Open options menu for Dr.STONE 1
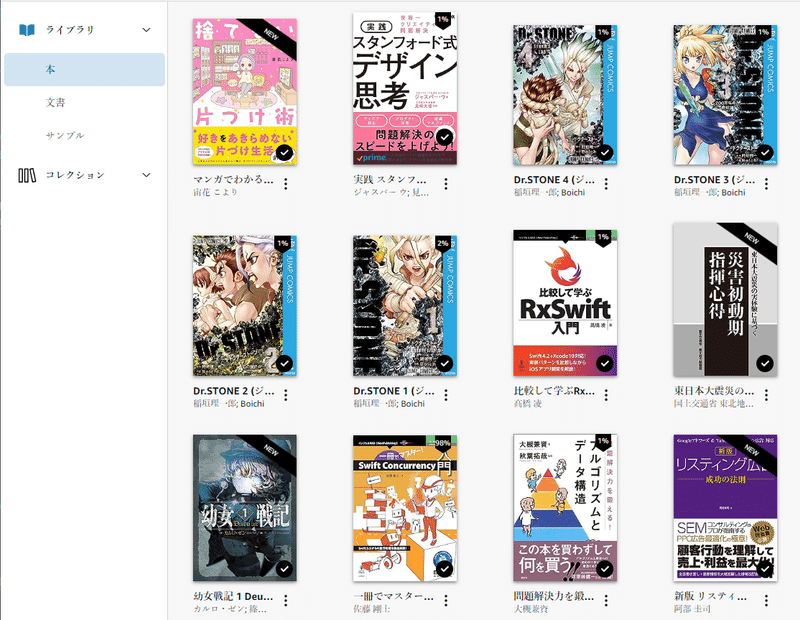This screenshot has height=620, width=800. (446, 395)
